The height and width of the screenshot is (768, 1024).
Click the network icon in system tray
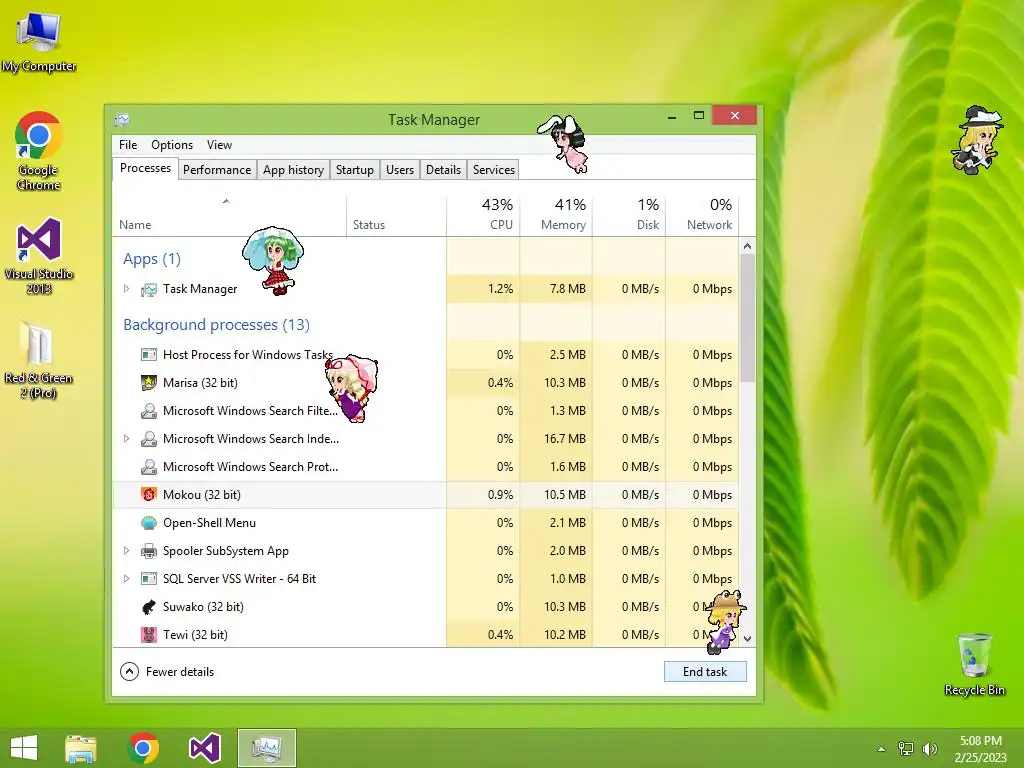point(906,748)
